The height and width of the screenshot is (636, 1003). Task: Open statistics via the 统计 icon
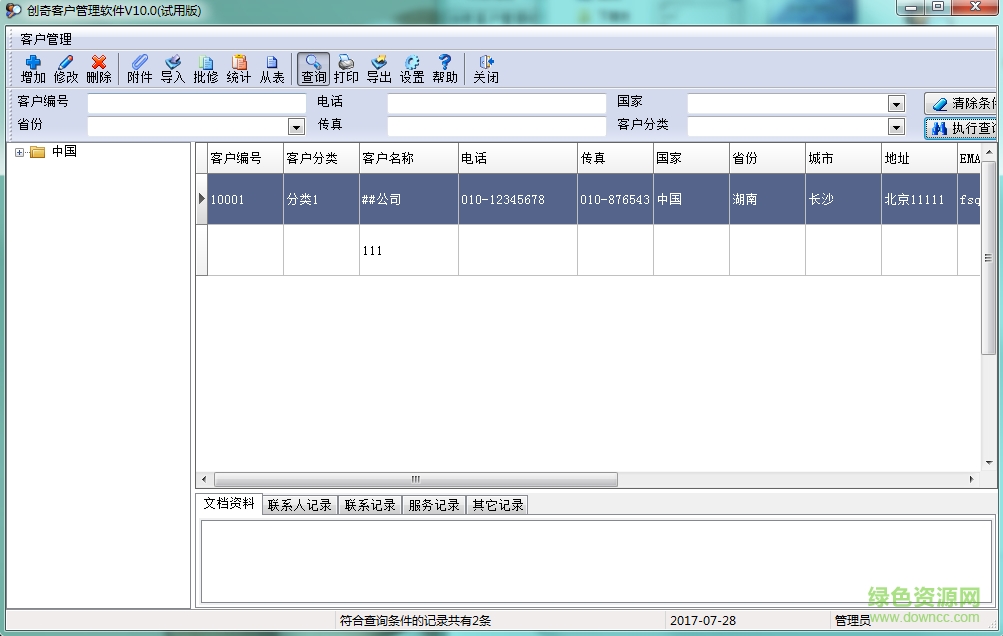(238, 68)
